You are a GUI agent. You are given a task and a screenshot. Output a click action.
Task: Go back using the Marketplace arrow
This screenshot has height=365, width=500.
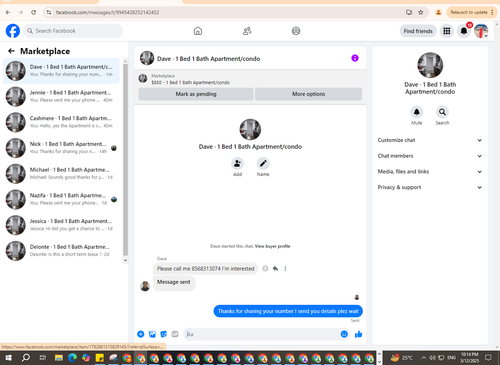click(11, 51)
